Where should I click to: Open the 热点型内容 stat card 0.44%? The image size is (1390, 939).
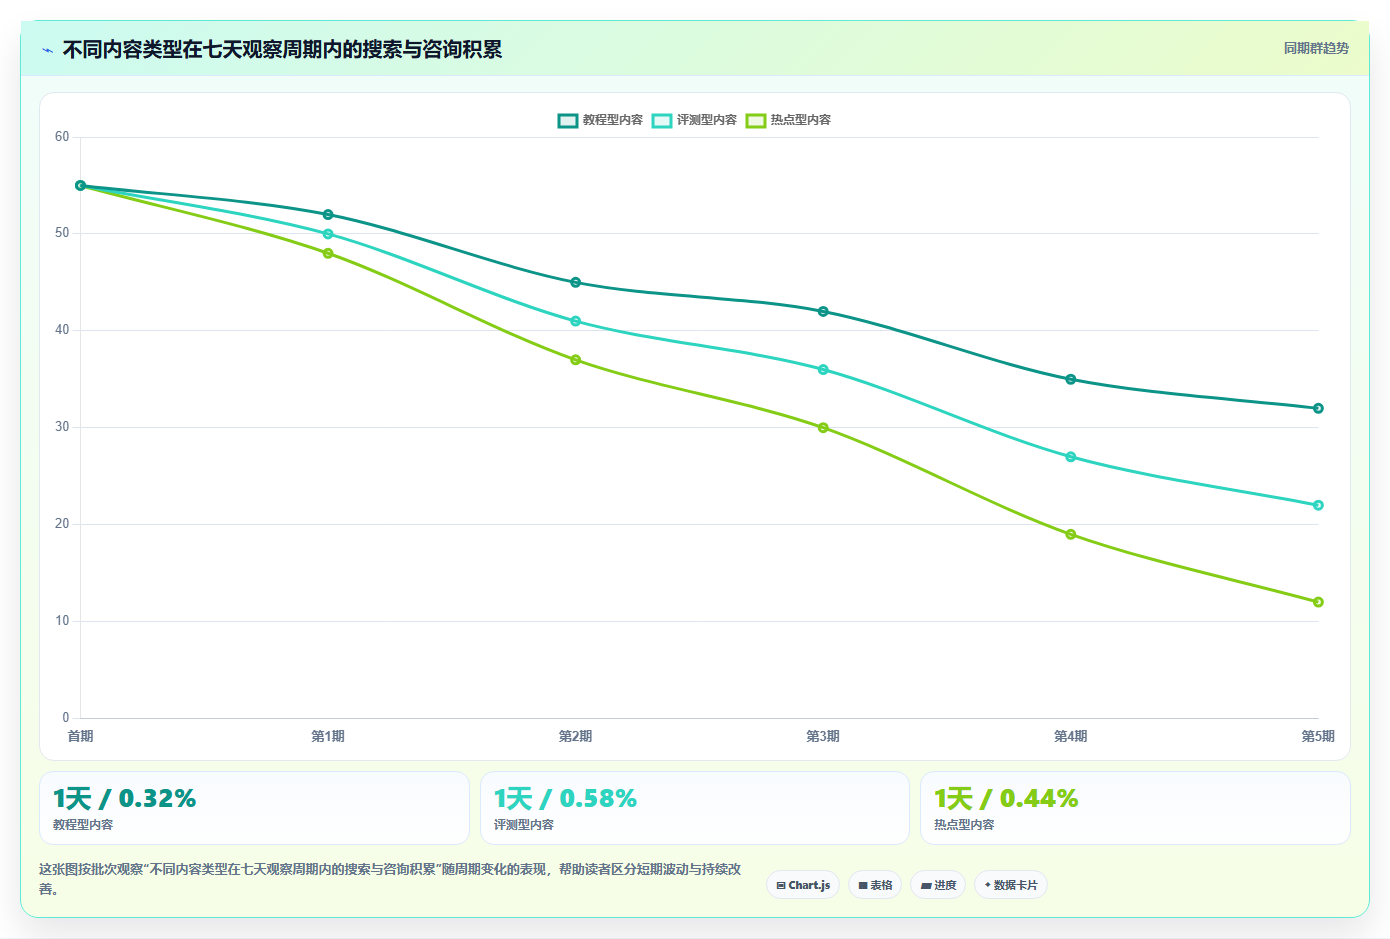pos(1135,808)
